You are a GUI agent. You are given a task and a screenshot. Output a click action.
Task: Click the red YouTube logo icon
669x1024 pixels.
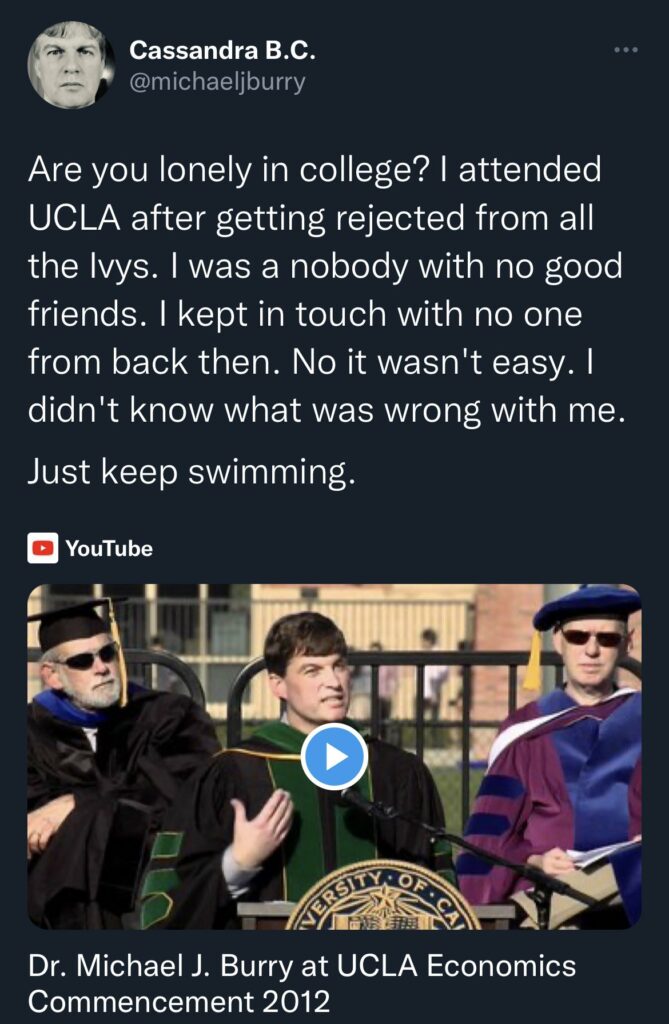[42, 548]
